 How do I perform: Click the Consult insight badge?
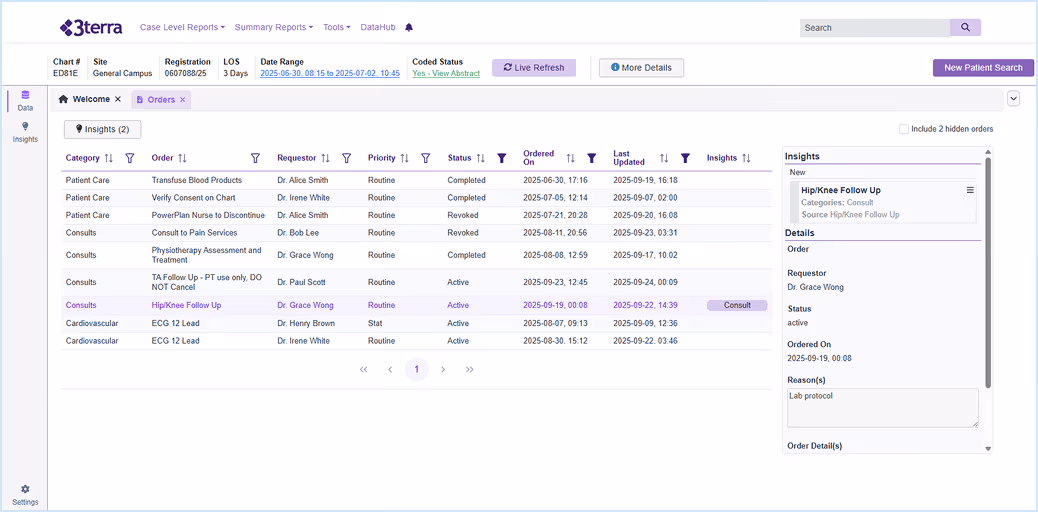click(x=737, y=305)
